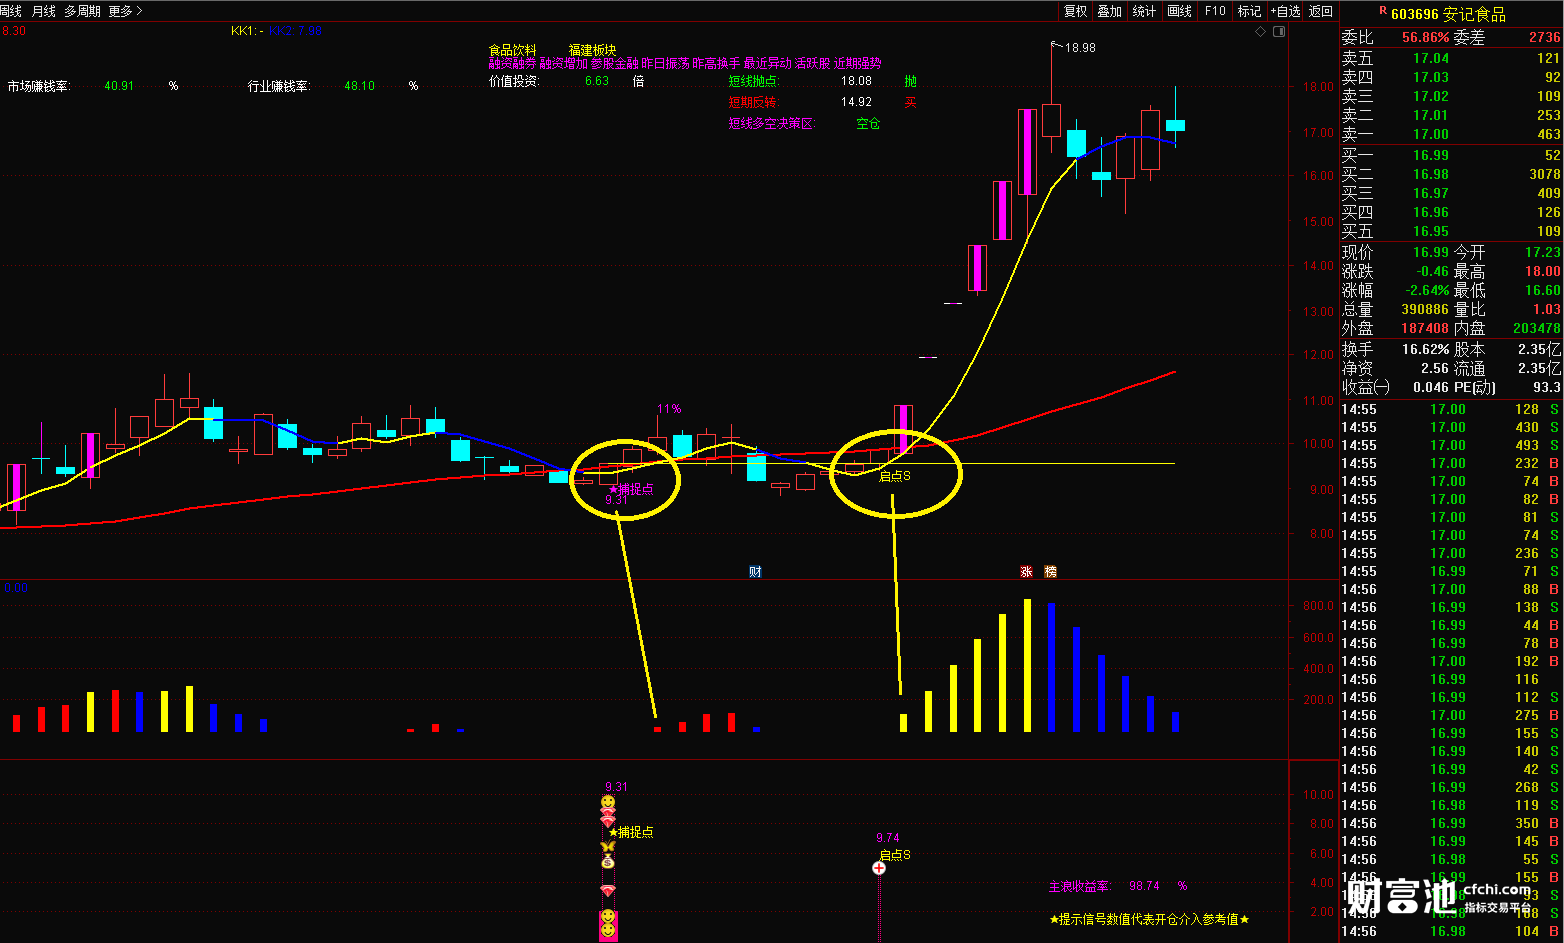Click the white plus marker under 启点S
1564x943 pixels.
[x=879, y=868]
